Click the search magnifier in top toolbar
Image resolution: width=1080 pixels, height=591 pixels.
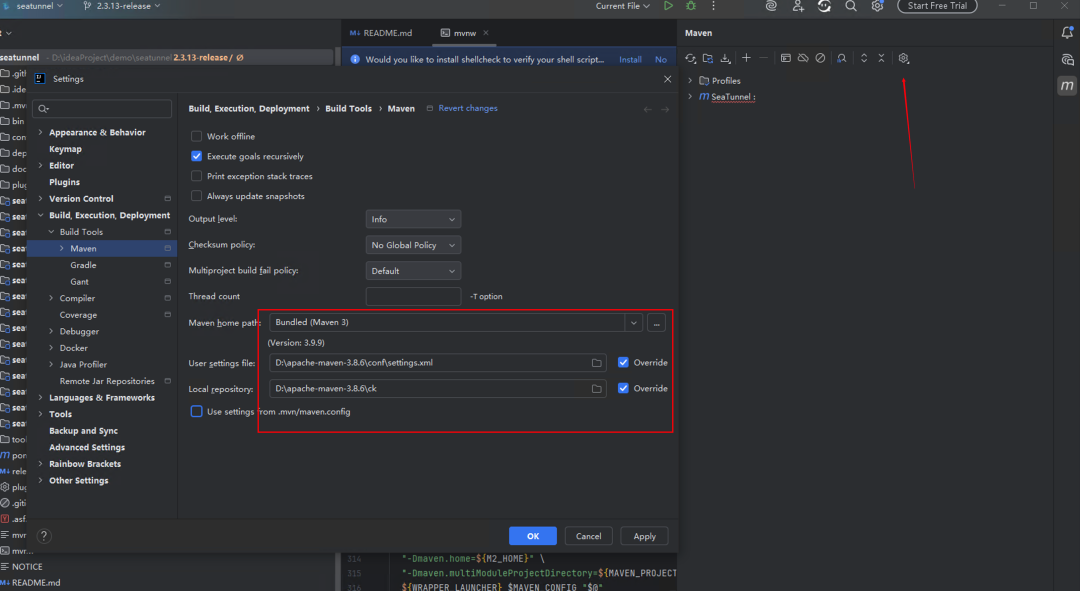pyautogui.click(x=851, y=6)
